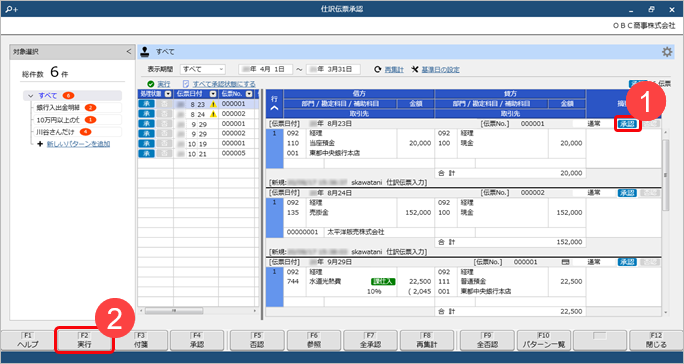Toggle 承認 on the 9月29日 slip detail
The image size is (684, 364).
click(x=627, y=262)
